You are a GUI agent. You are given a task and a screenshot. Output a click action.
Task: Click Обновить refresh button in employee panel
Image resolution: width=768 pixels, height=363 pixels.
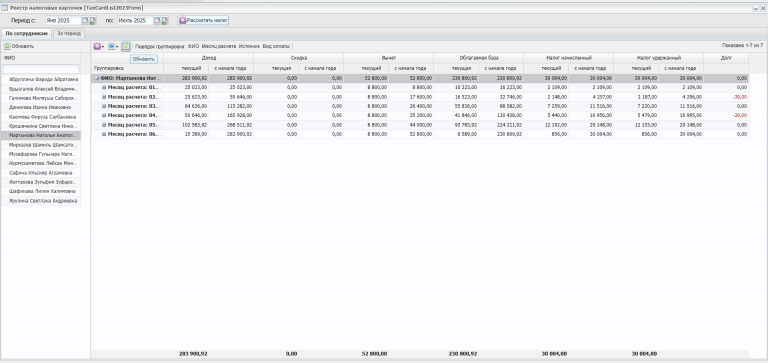tap(19, 46)
